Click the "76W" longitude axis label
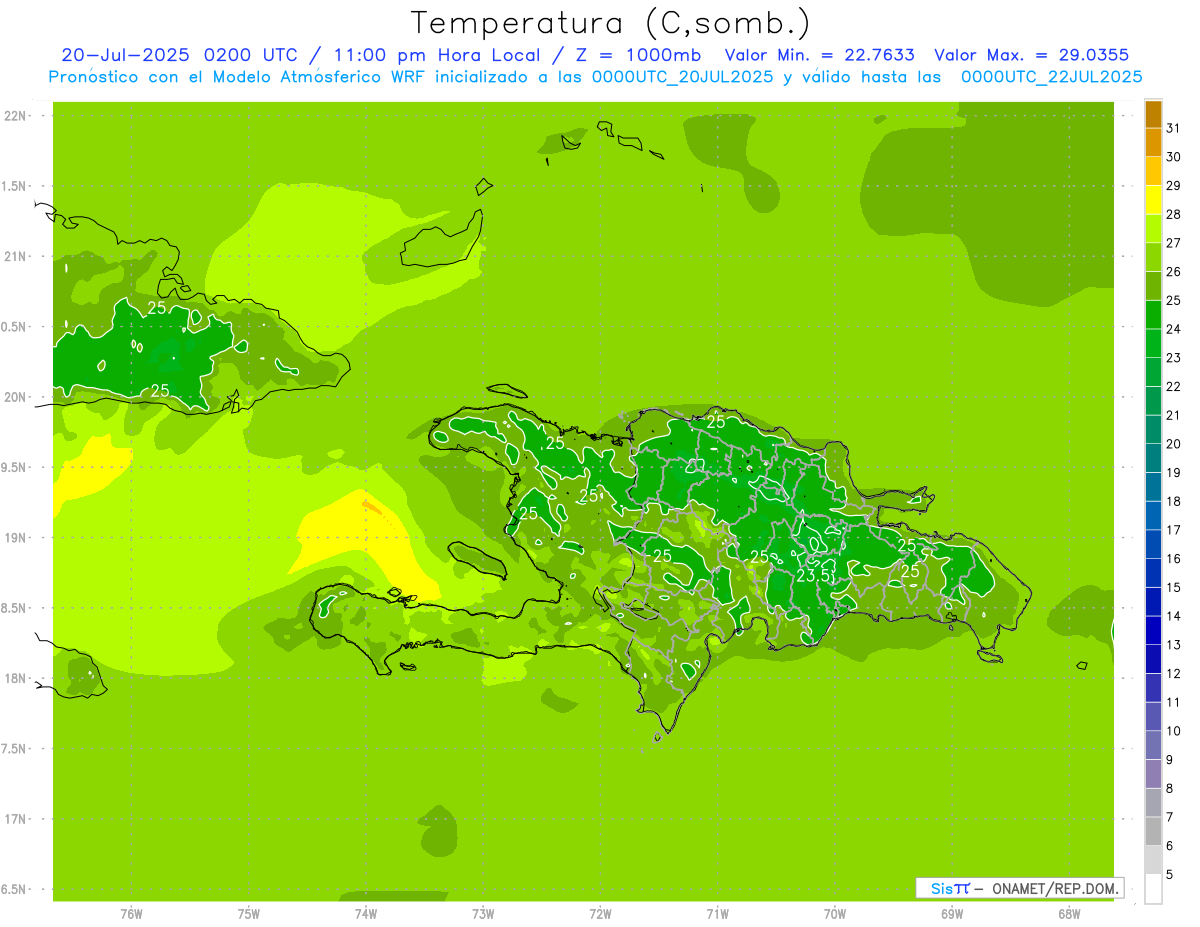The height and width of the screenshot is (927, 1200). click(131, 913)
